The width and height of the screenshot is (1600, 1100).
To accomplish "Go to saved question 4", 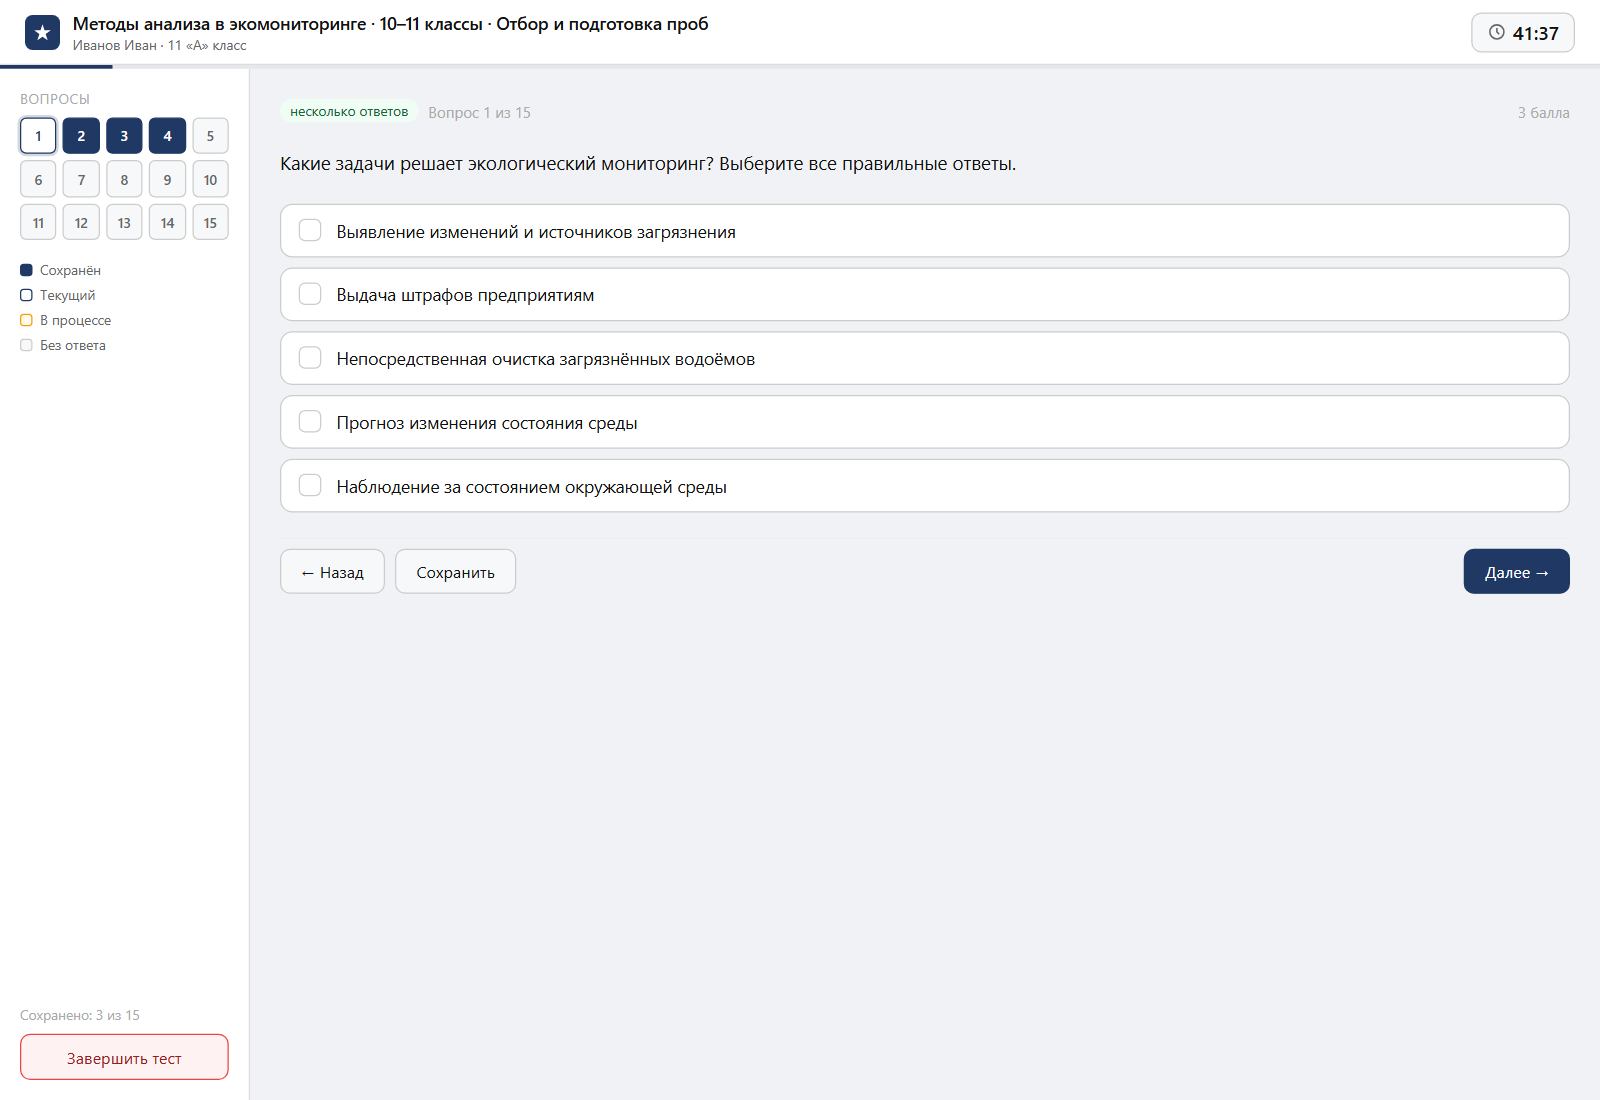I will coord(167,136).
